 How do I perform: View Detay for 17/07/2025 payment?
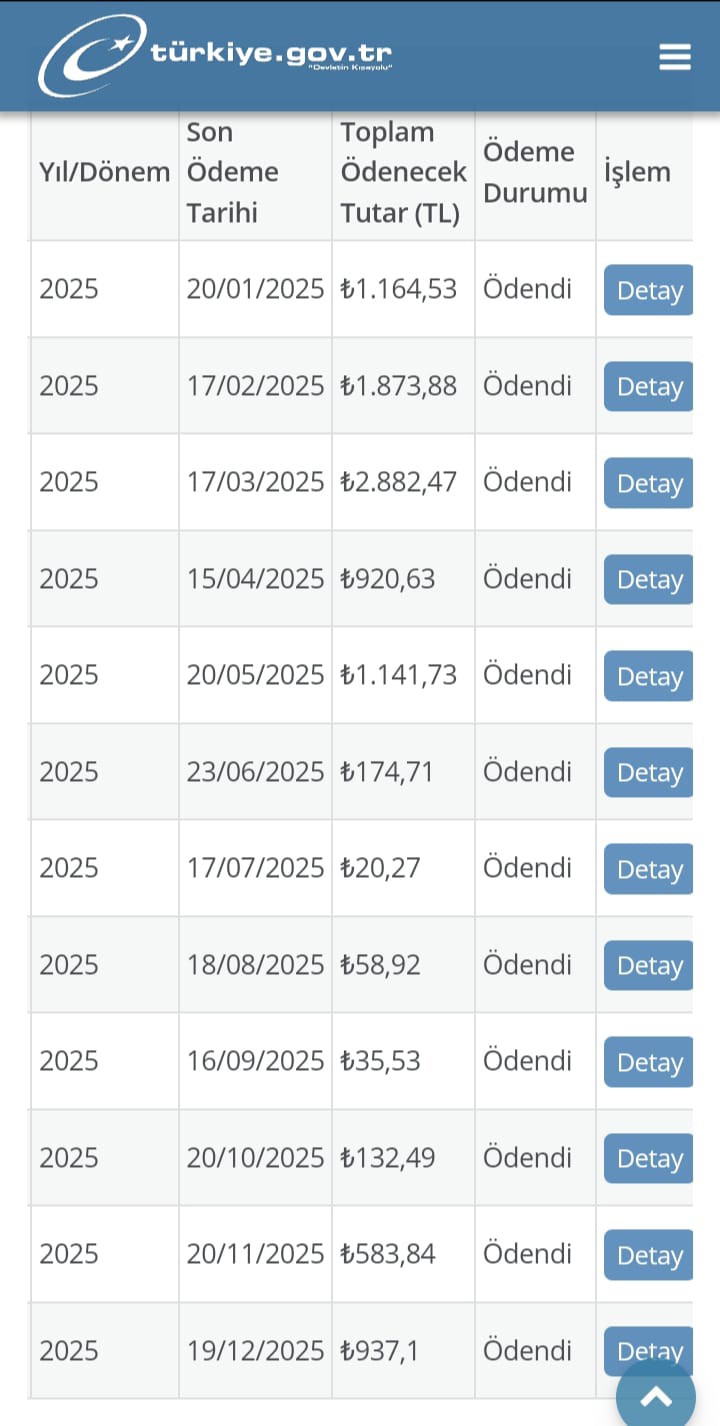click(x=649, y=869)
